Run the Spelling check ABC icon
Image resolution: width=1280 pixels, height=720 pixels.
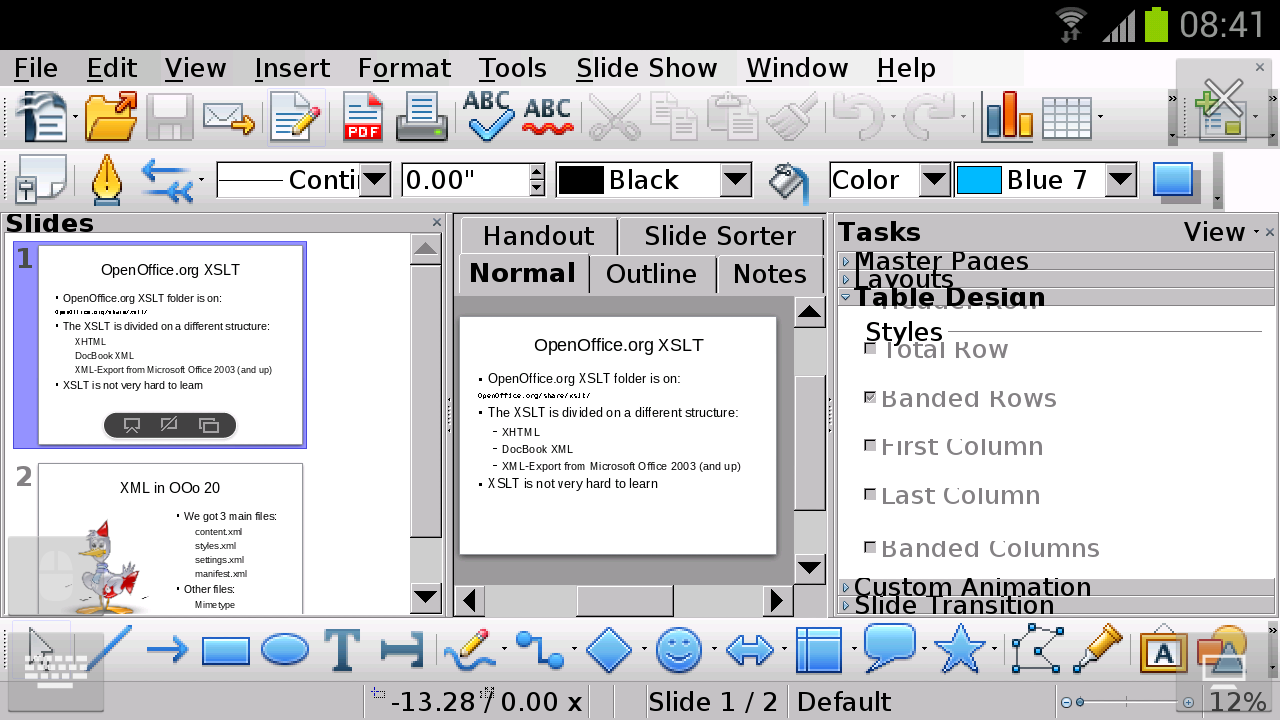(489, 117)
